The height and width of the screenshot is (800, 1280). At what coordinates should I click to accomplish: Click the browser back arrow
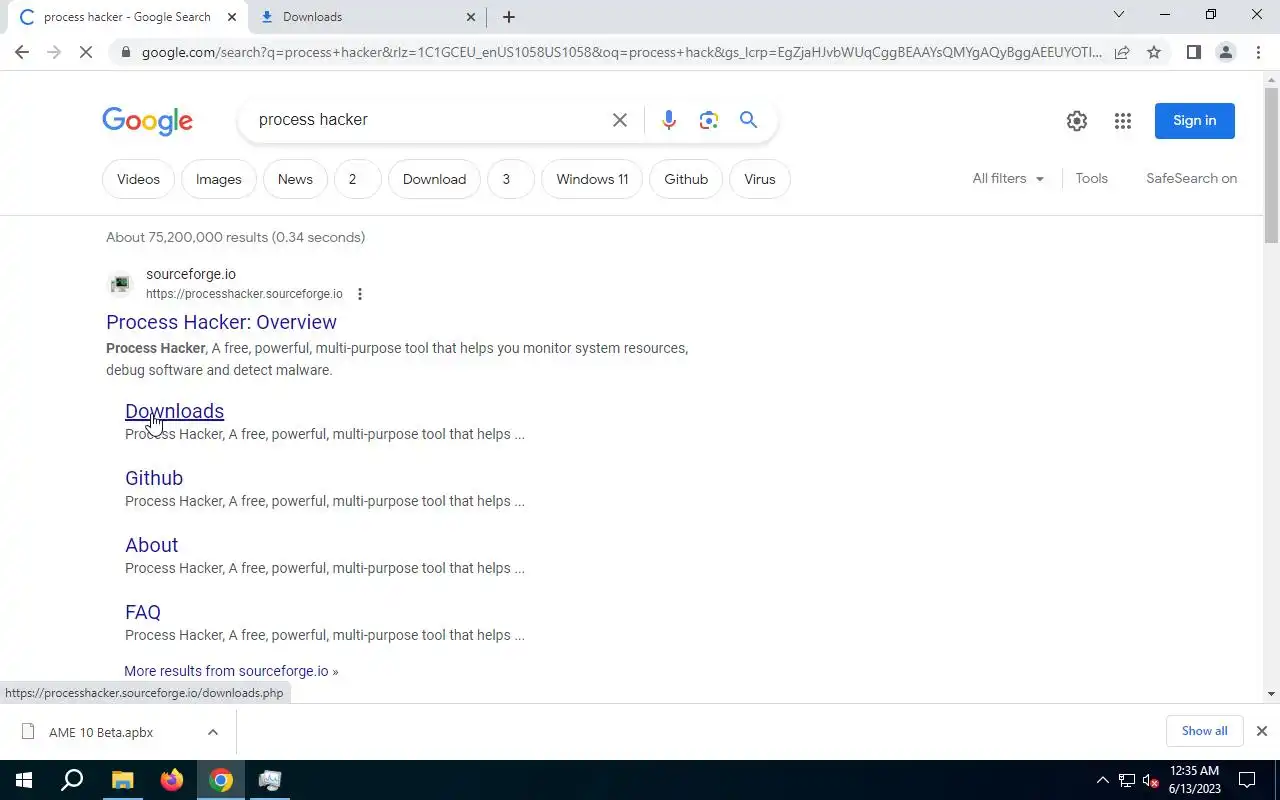[22, 52]
